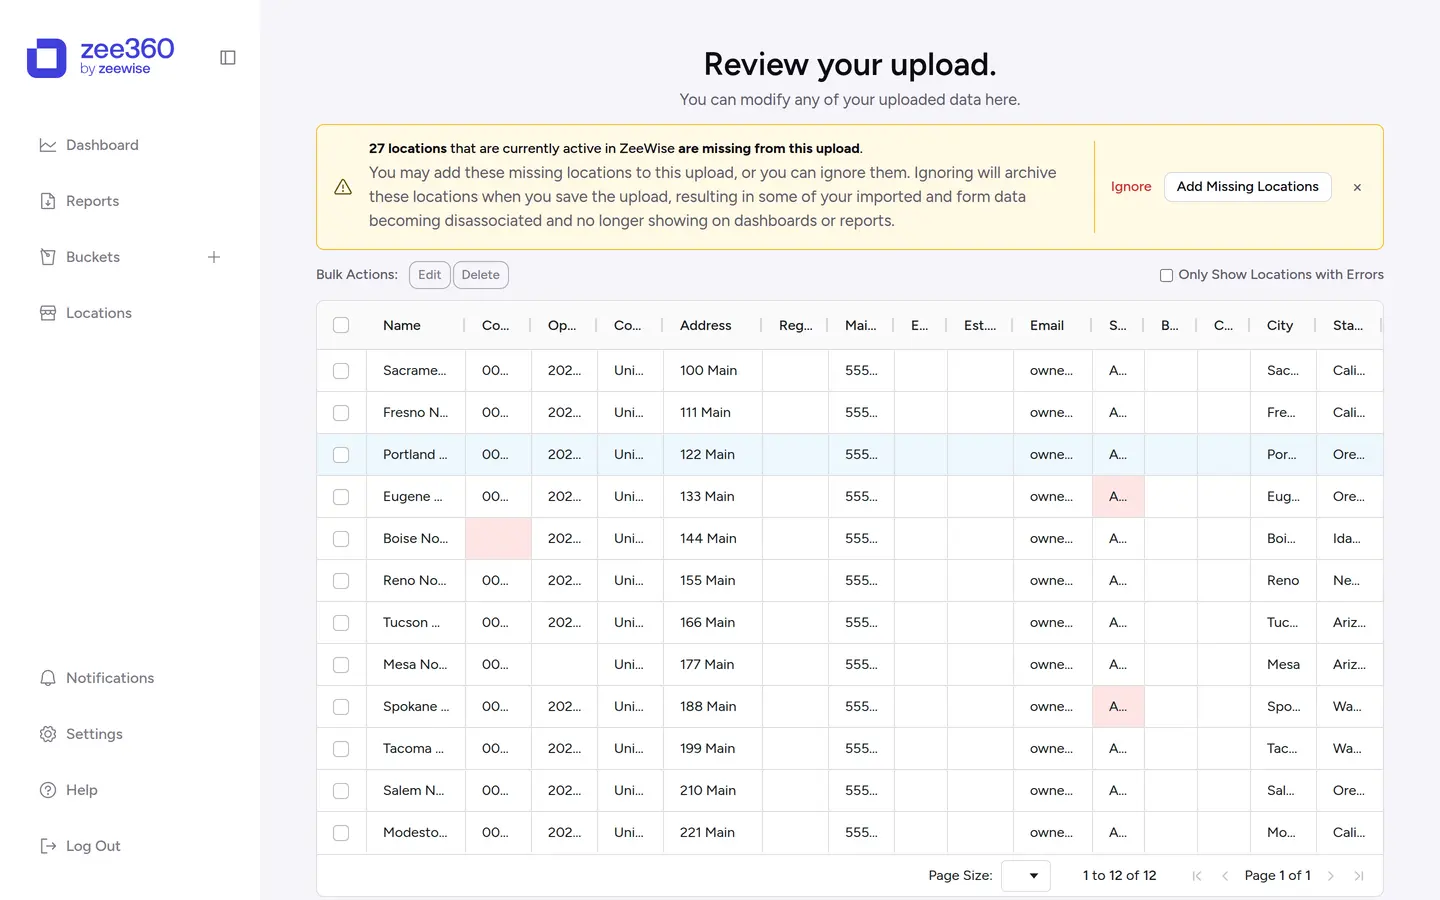This screenshot has height=900, width=1440.
Task: Click the Settings gear icon
Action: (47, 734)
